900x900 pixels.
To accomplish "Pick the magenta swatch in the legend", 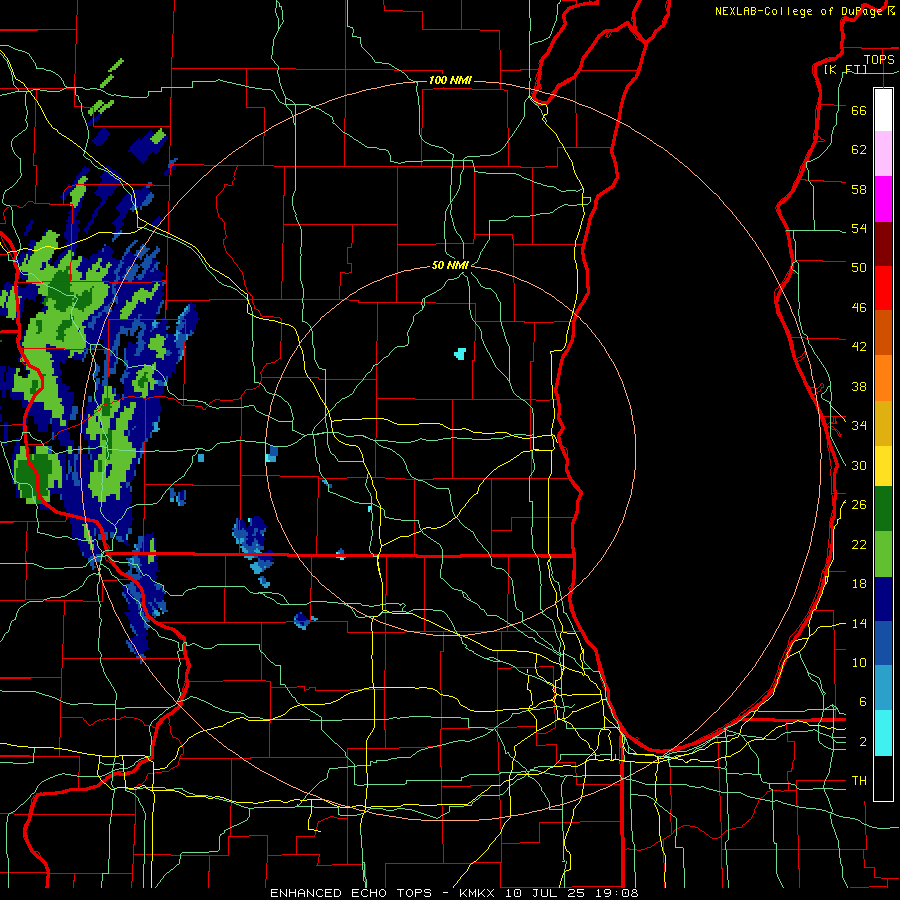I will (x=883, y=199).
